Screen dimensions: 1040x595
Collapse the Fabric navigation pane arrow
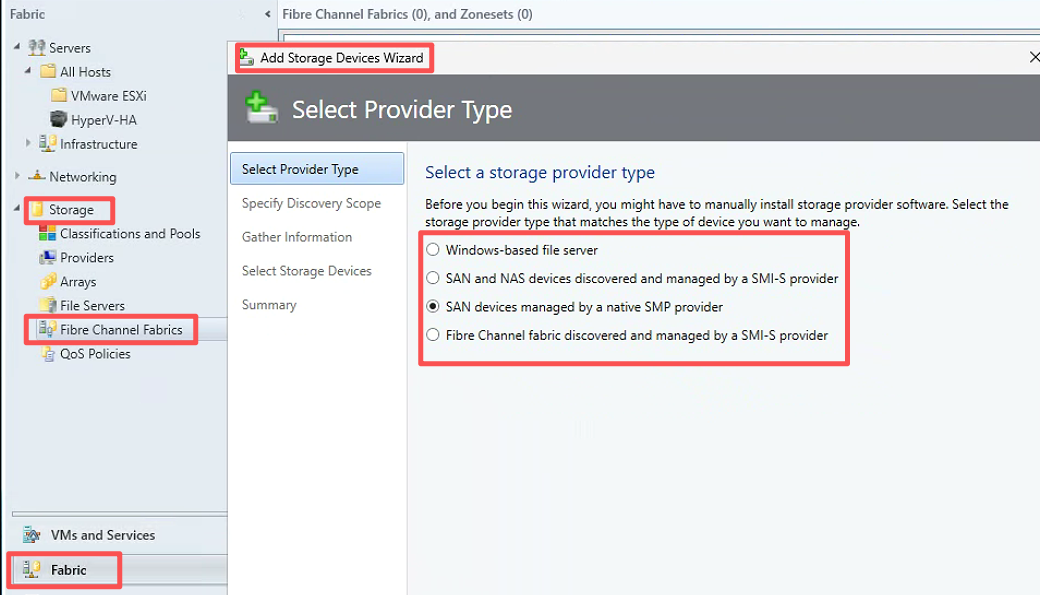pyautogui.click(x=267, y=14)
